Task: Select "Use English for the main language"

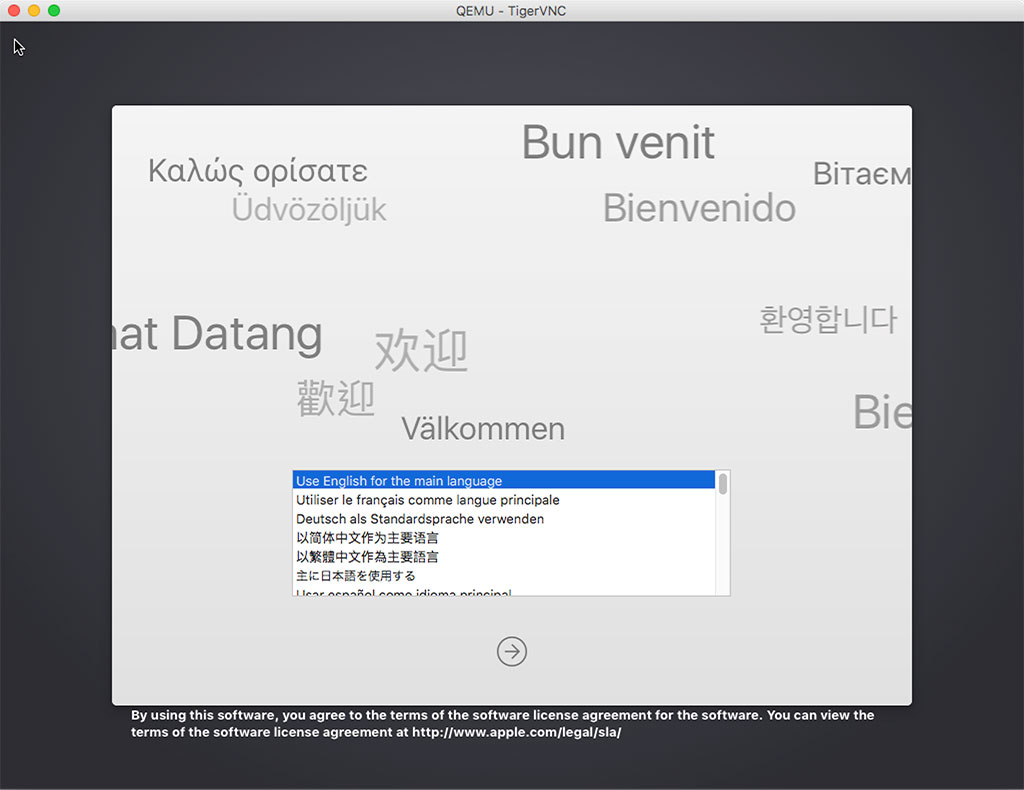Action: pyautogui.click(x=504, y=481)
